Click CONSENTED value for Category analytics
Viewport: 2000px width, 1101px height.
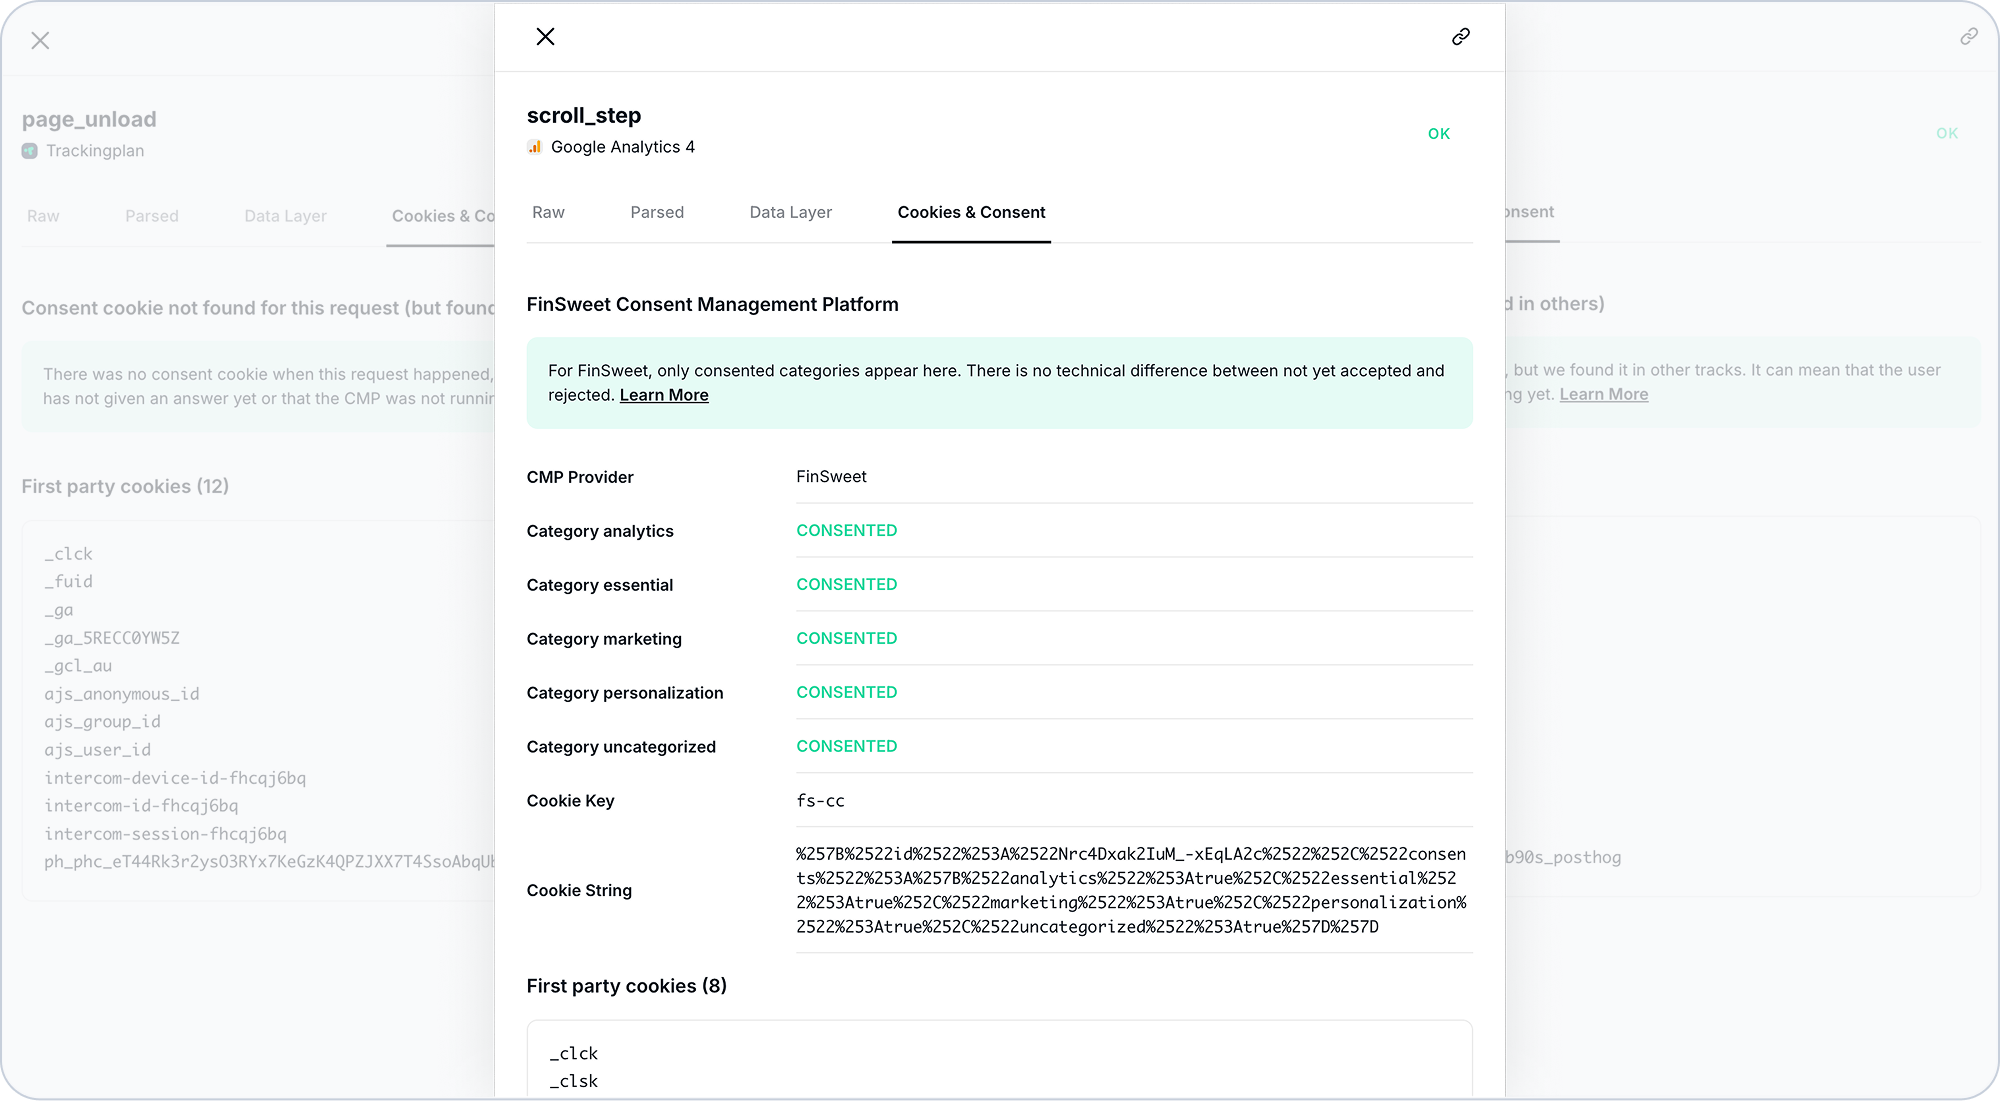pyautogui.click(x=847, y=531)
